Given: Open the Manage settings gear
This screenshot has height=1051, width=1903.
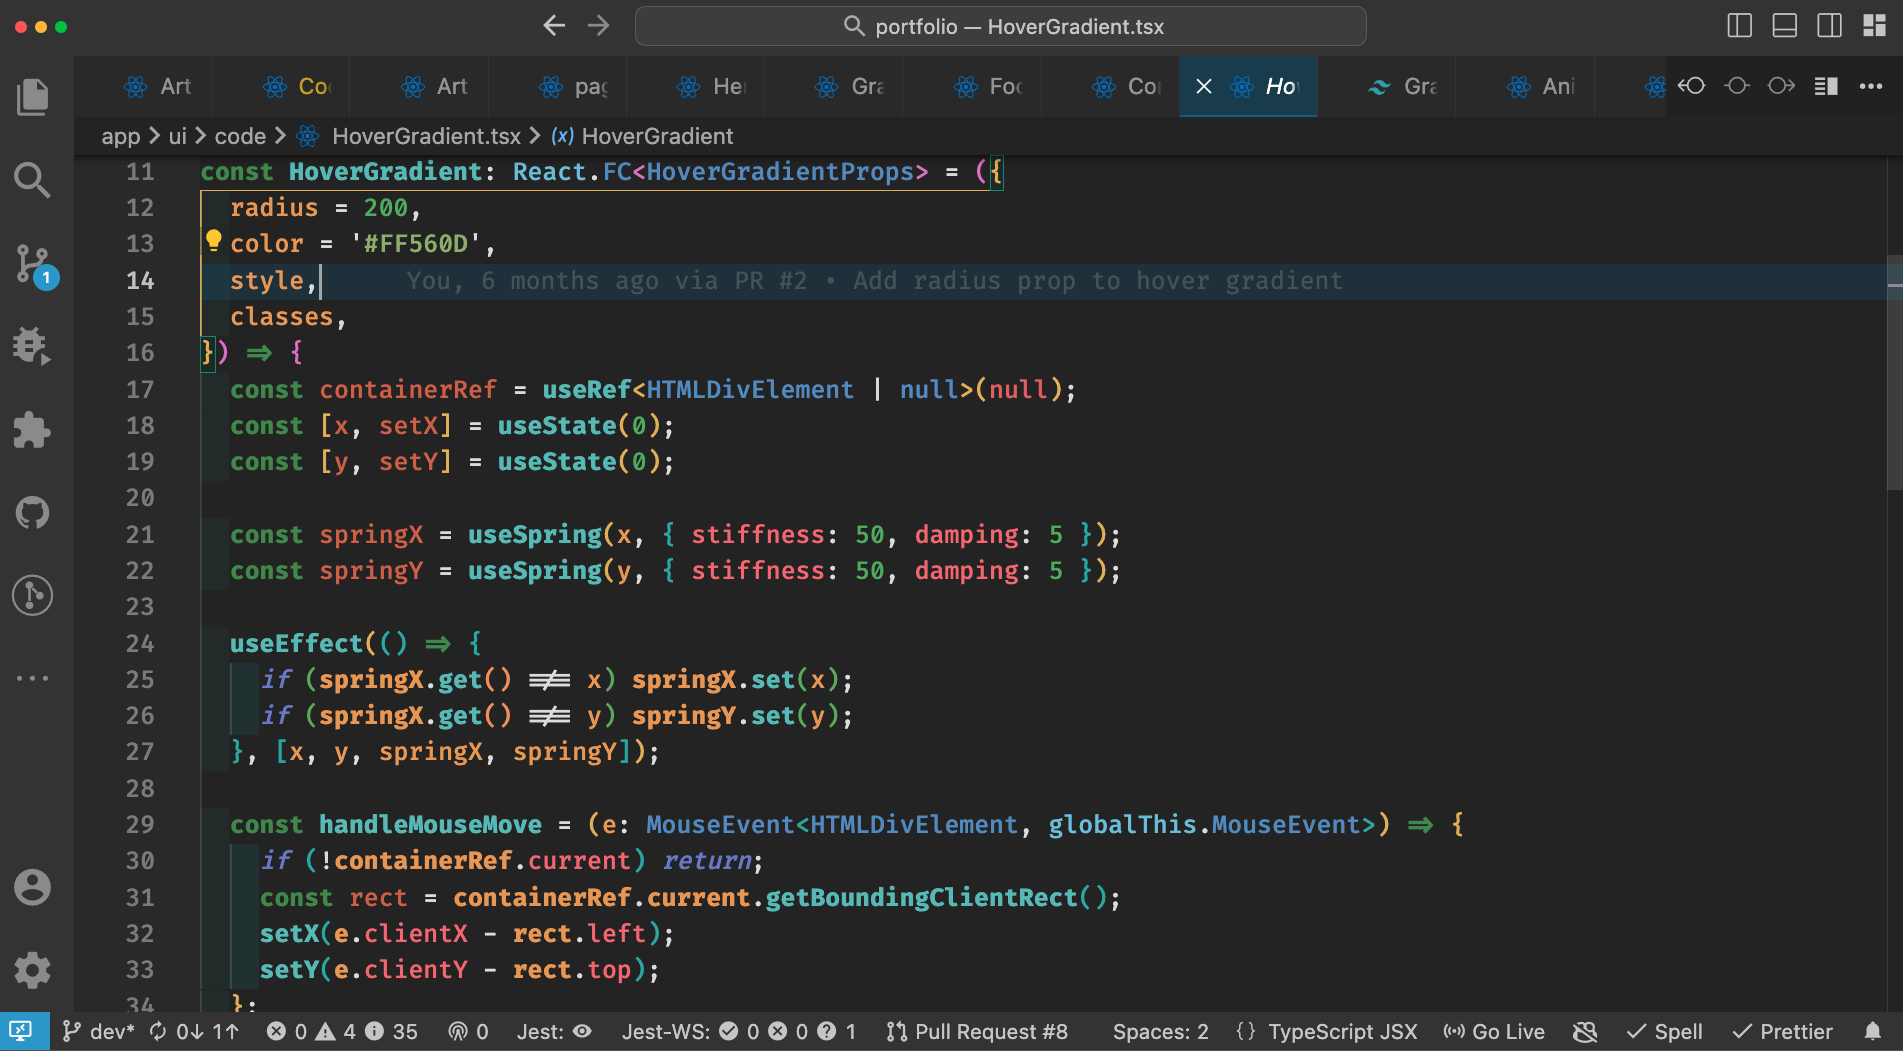Looking at the screenshot, I should pyautogui.click(x=32, y=969).
